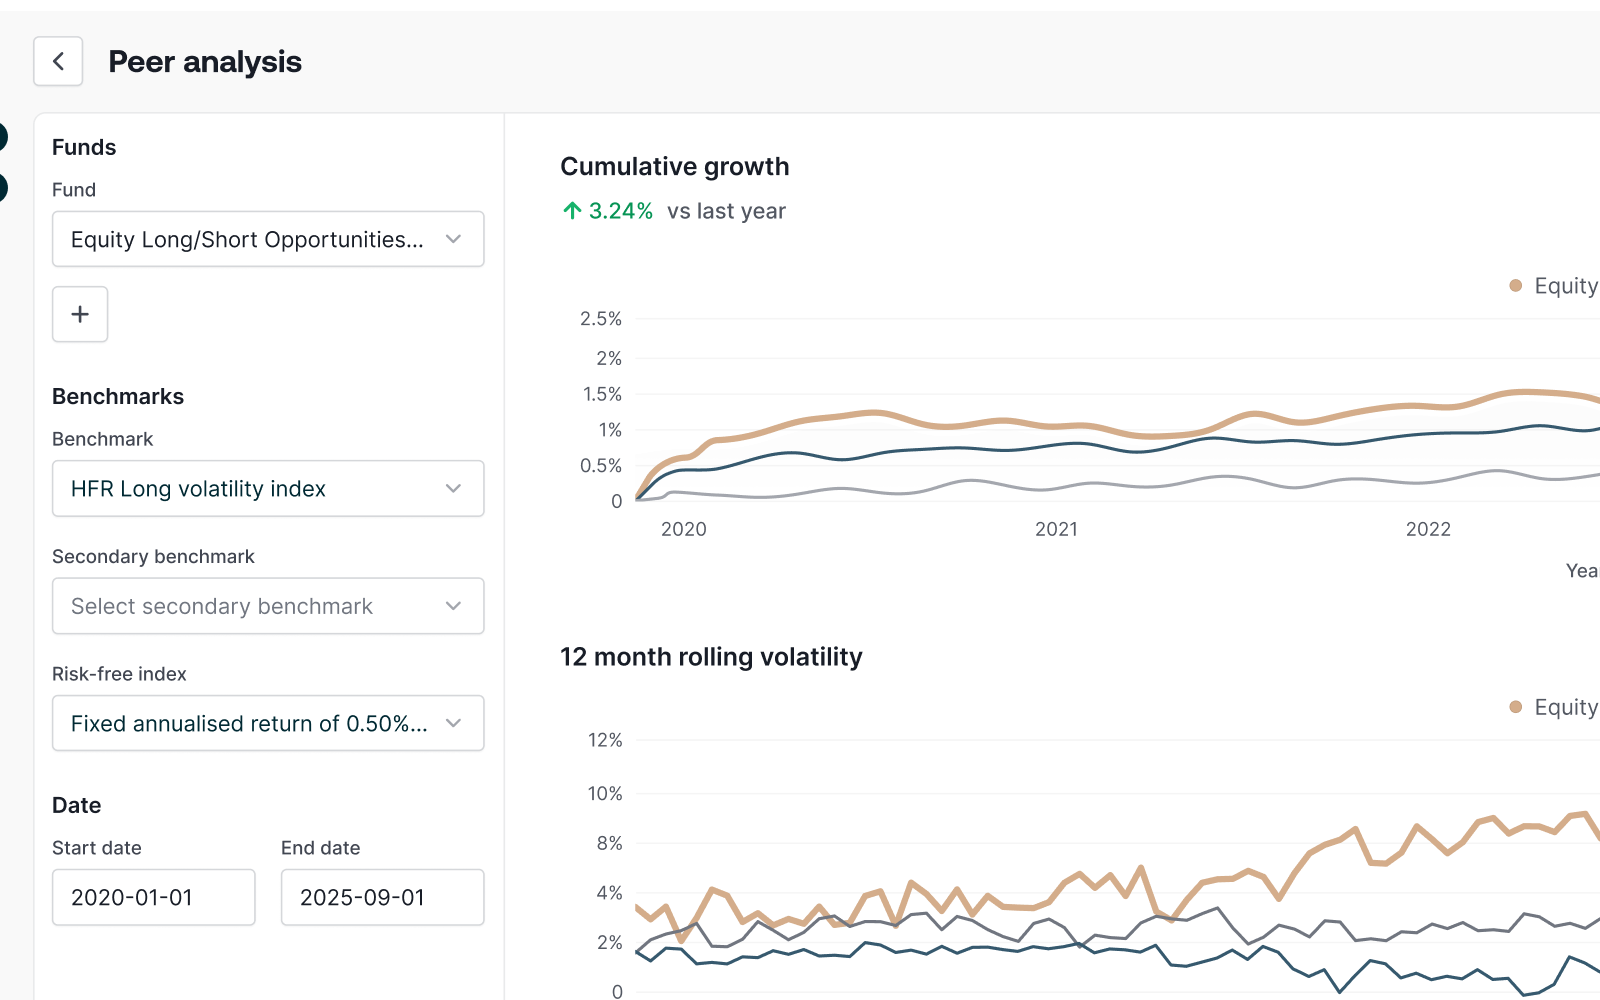Add another fund with plus button
This screenshot has height=1000, width=1600.
(80, 314)
